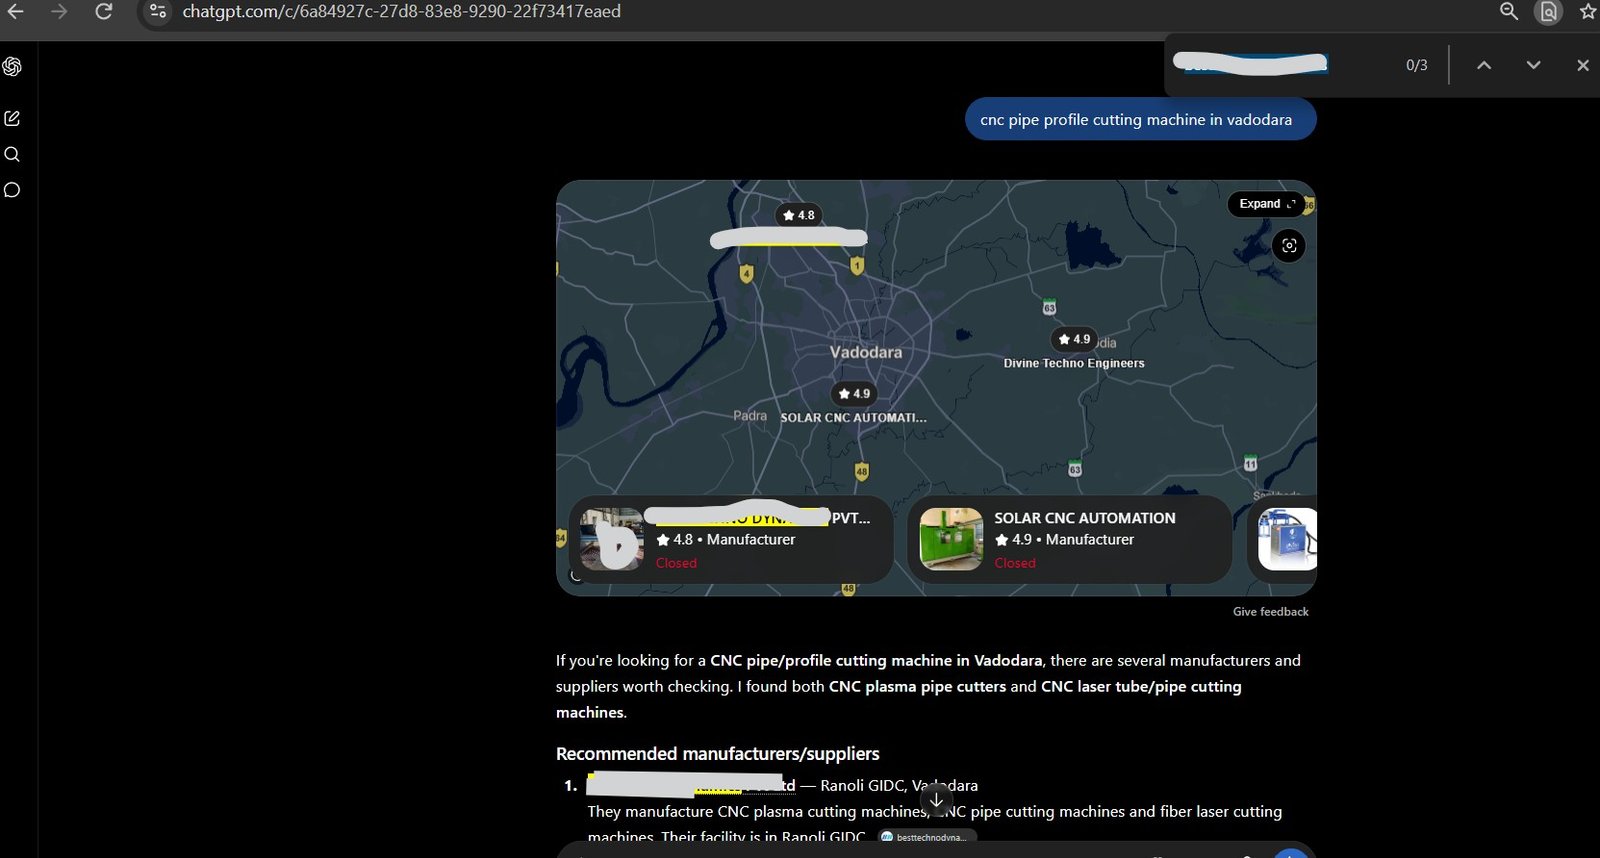Open the chat bubble icon in sidebar
The height and width of the screenshot is (858, 1600).
(x=12, y=190)
